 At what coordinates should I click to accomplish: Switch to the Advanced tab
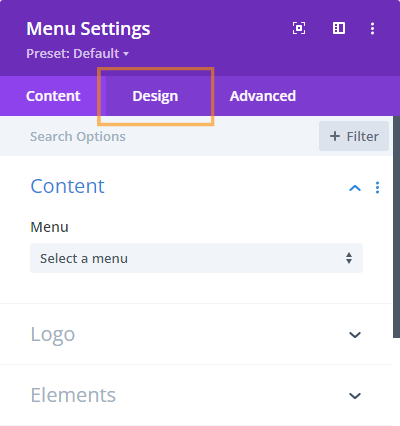point(263,96)
